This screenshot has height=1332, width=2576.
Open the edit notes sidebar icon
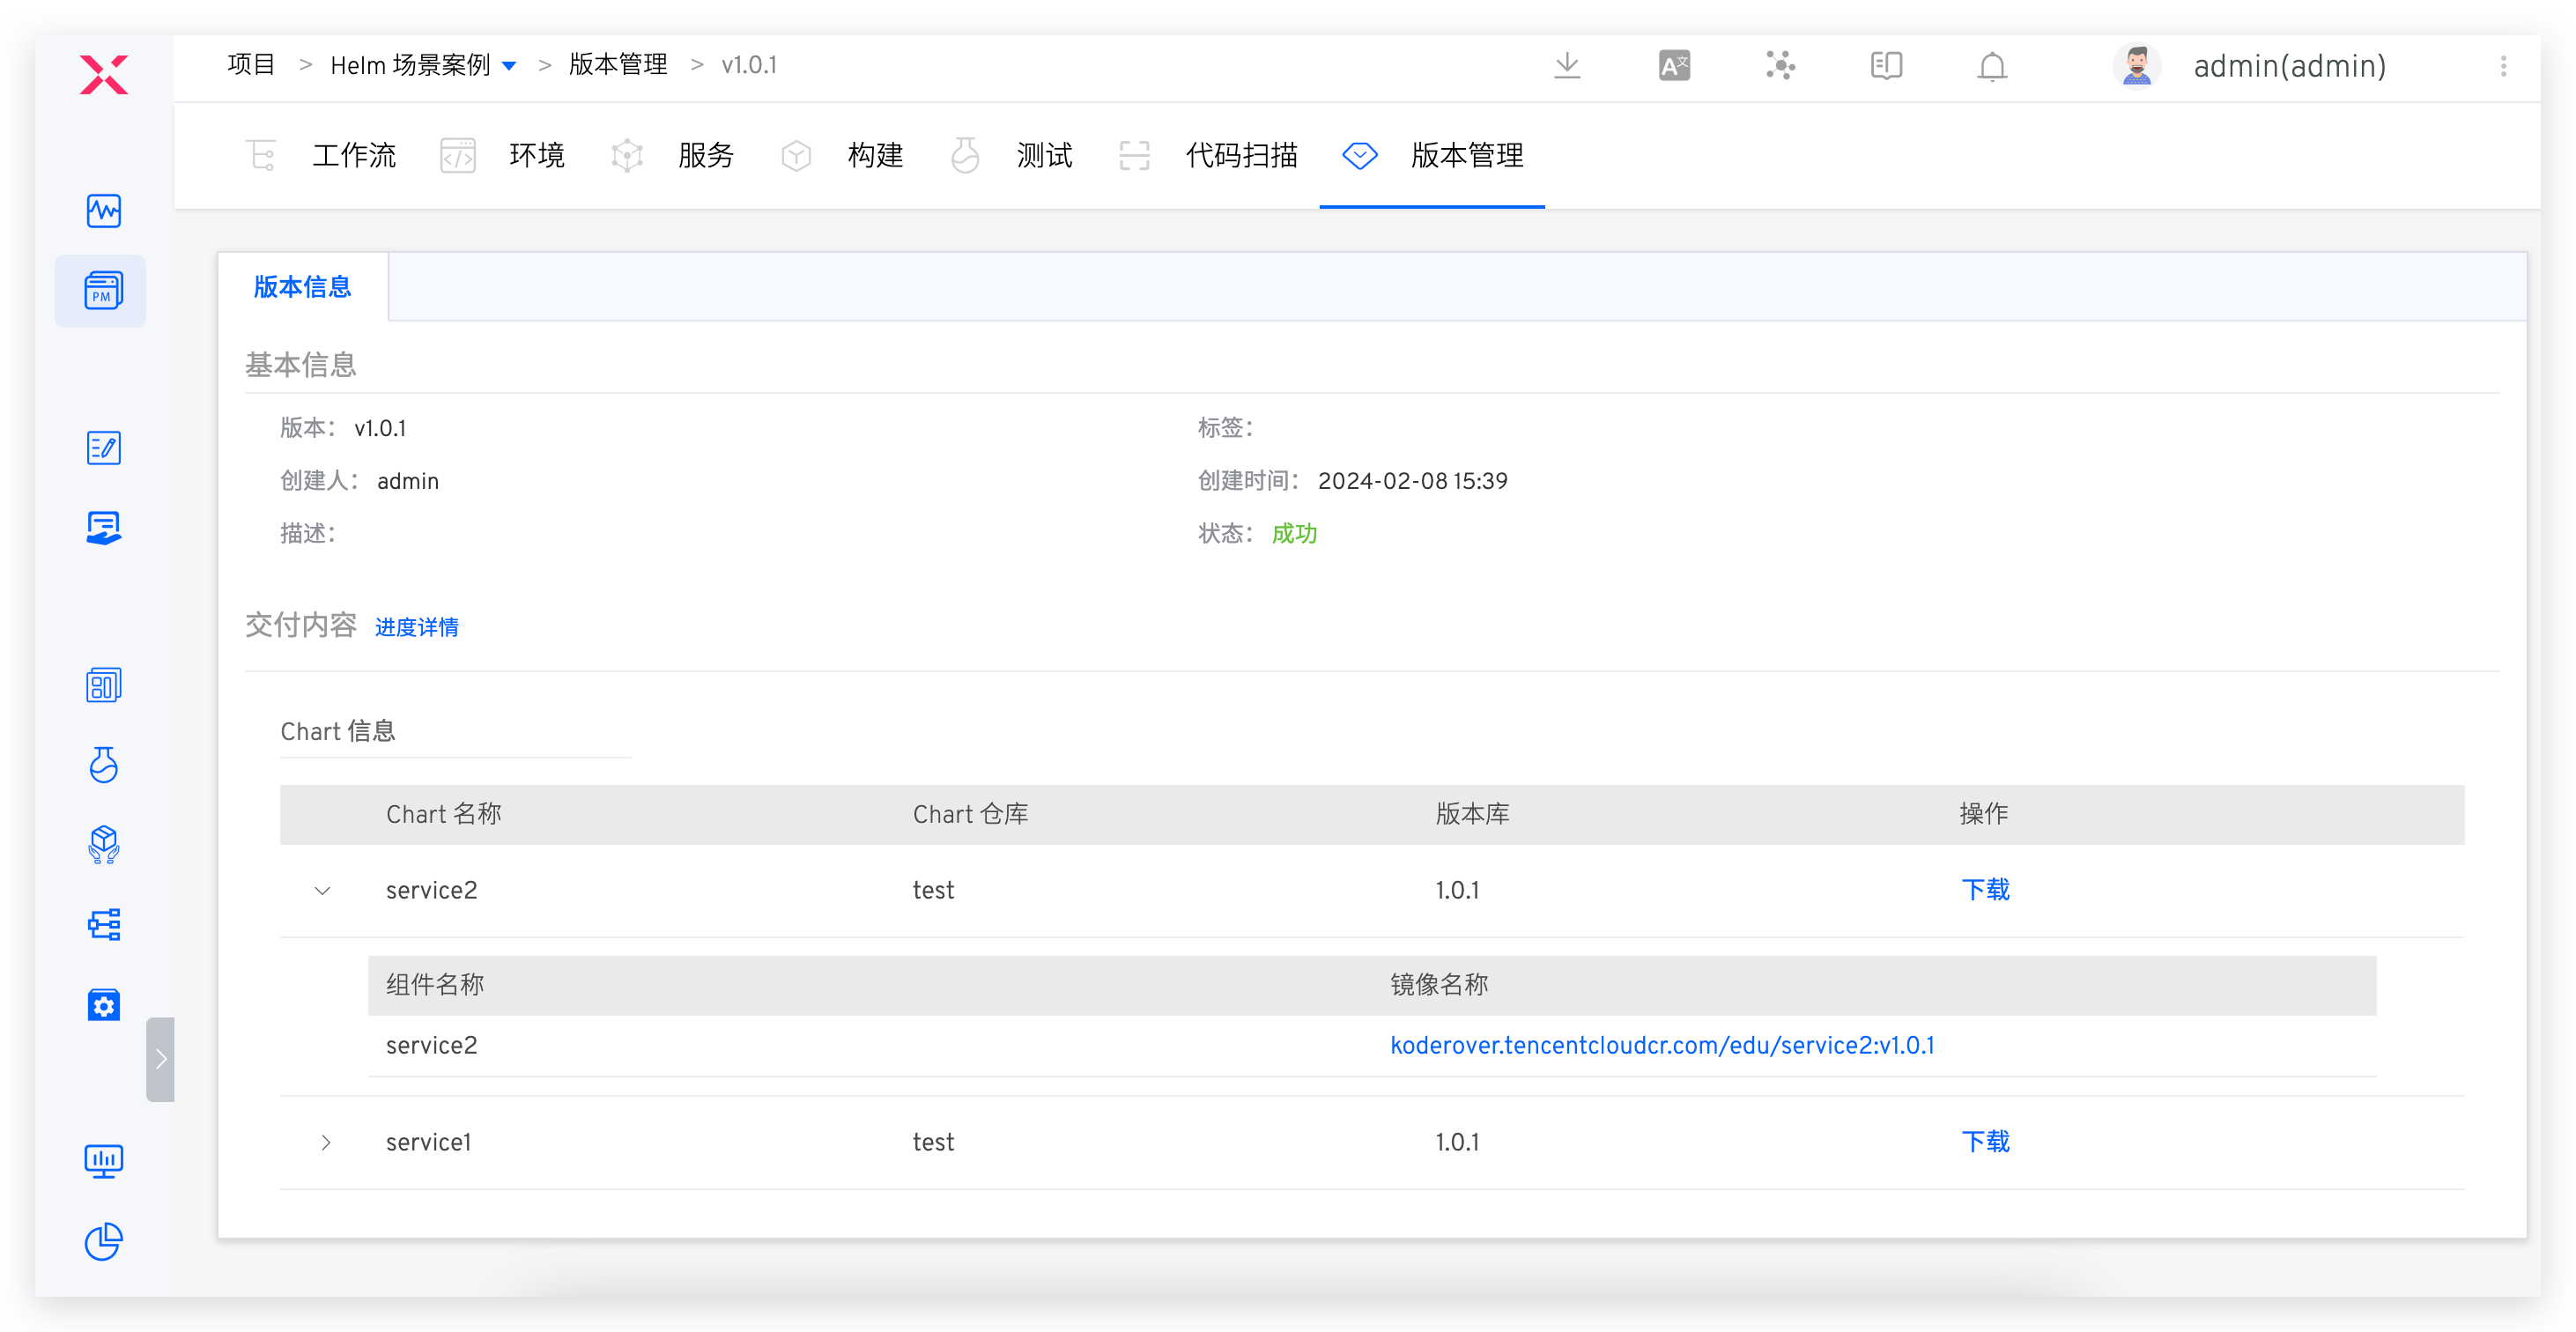(x=104, y=448)
